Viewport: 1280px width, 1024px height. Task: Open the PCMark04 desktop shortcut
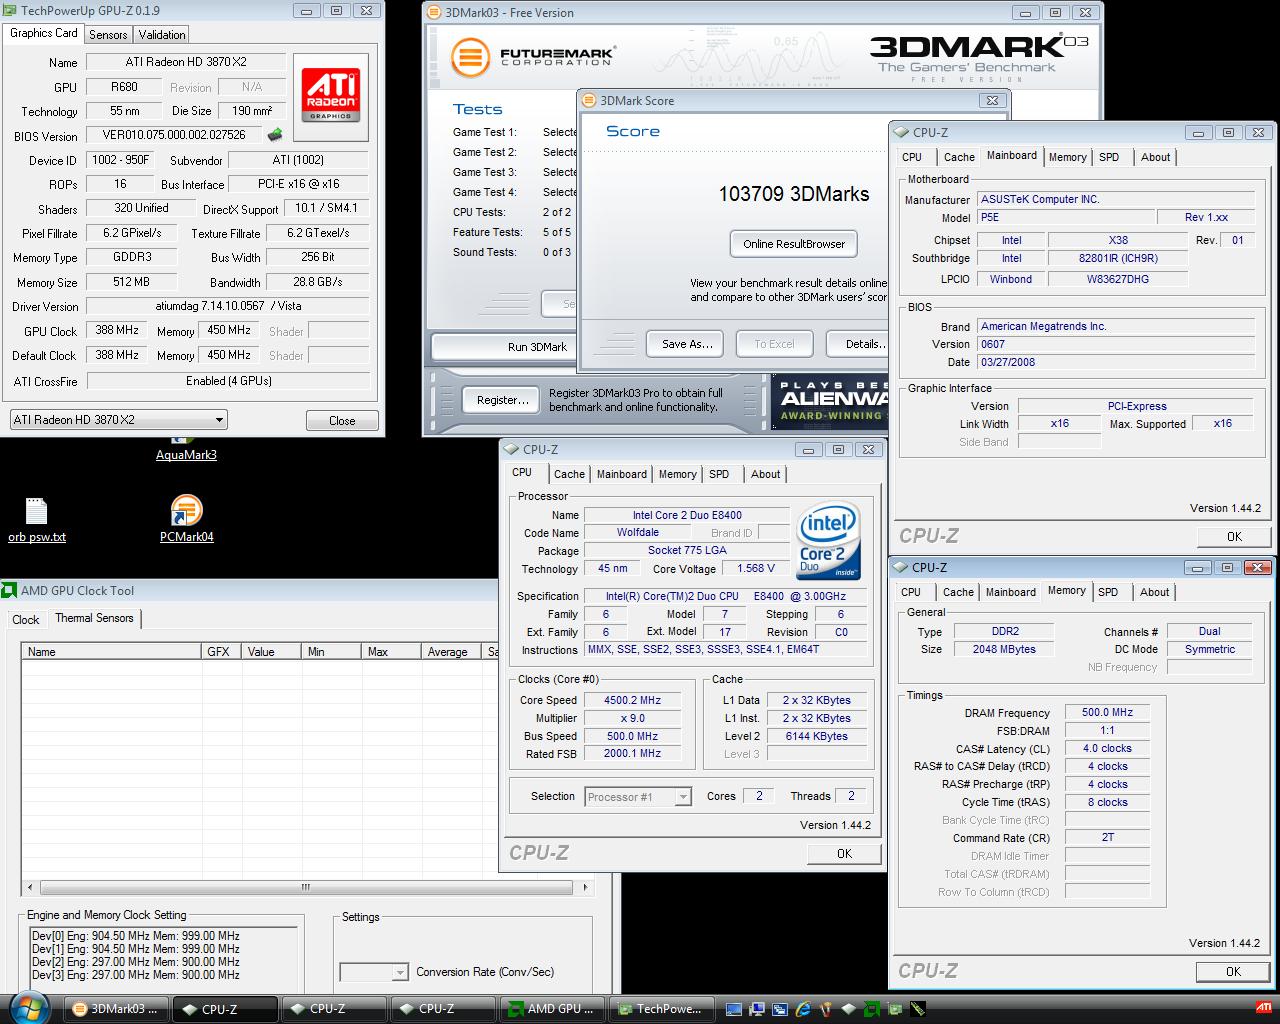tap(187, 520)
